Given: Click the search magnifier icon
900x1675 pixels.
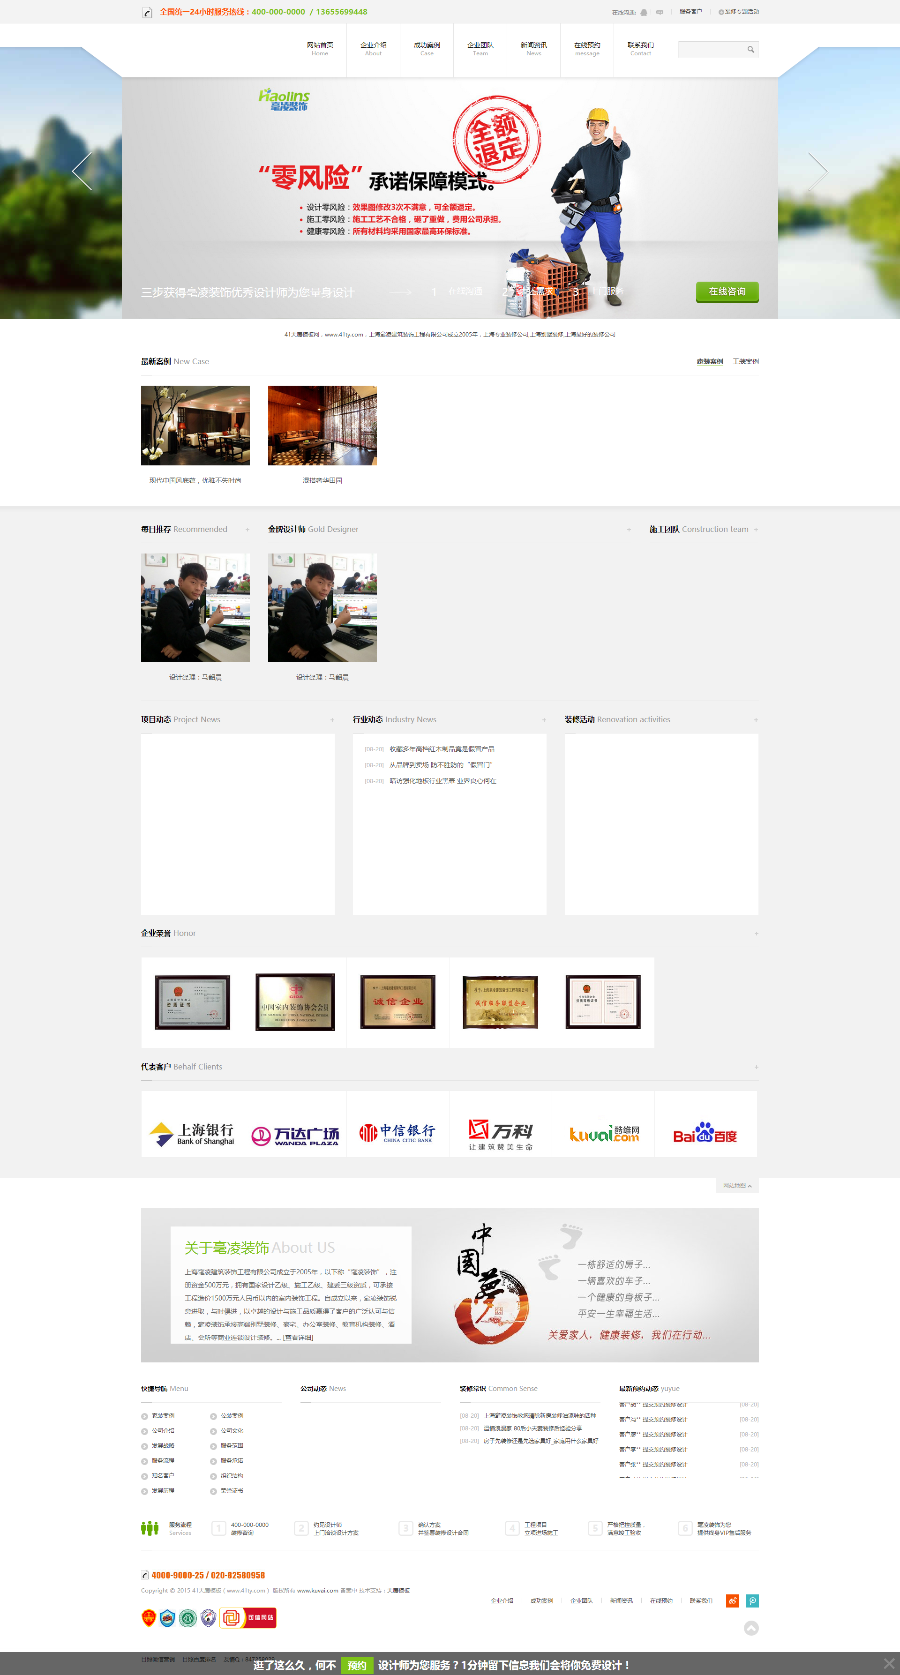Looking at the screenshot, I should tap(750, 49).
